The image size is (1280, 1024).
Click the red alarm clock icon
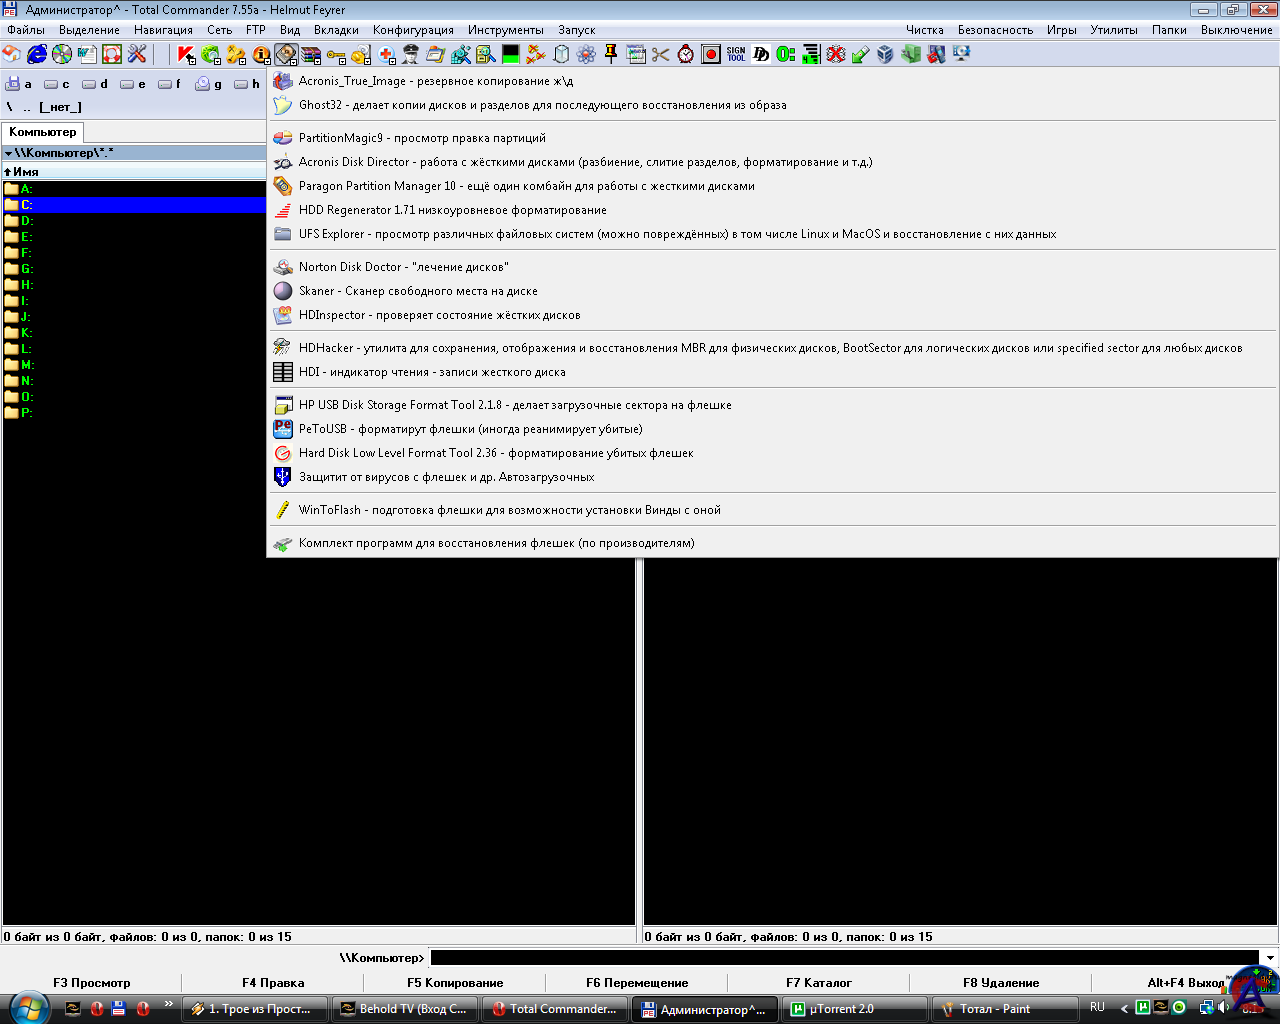tap(686, 54)
